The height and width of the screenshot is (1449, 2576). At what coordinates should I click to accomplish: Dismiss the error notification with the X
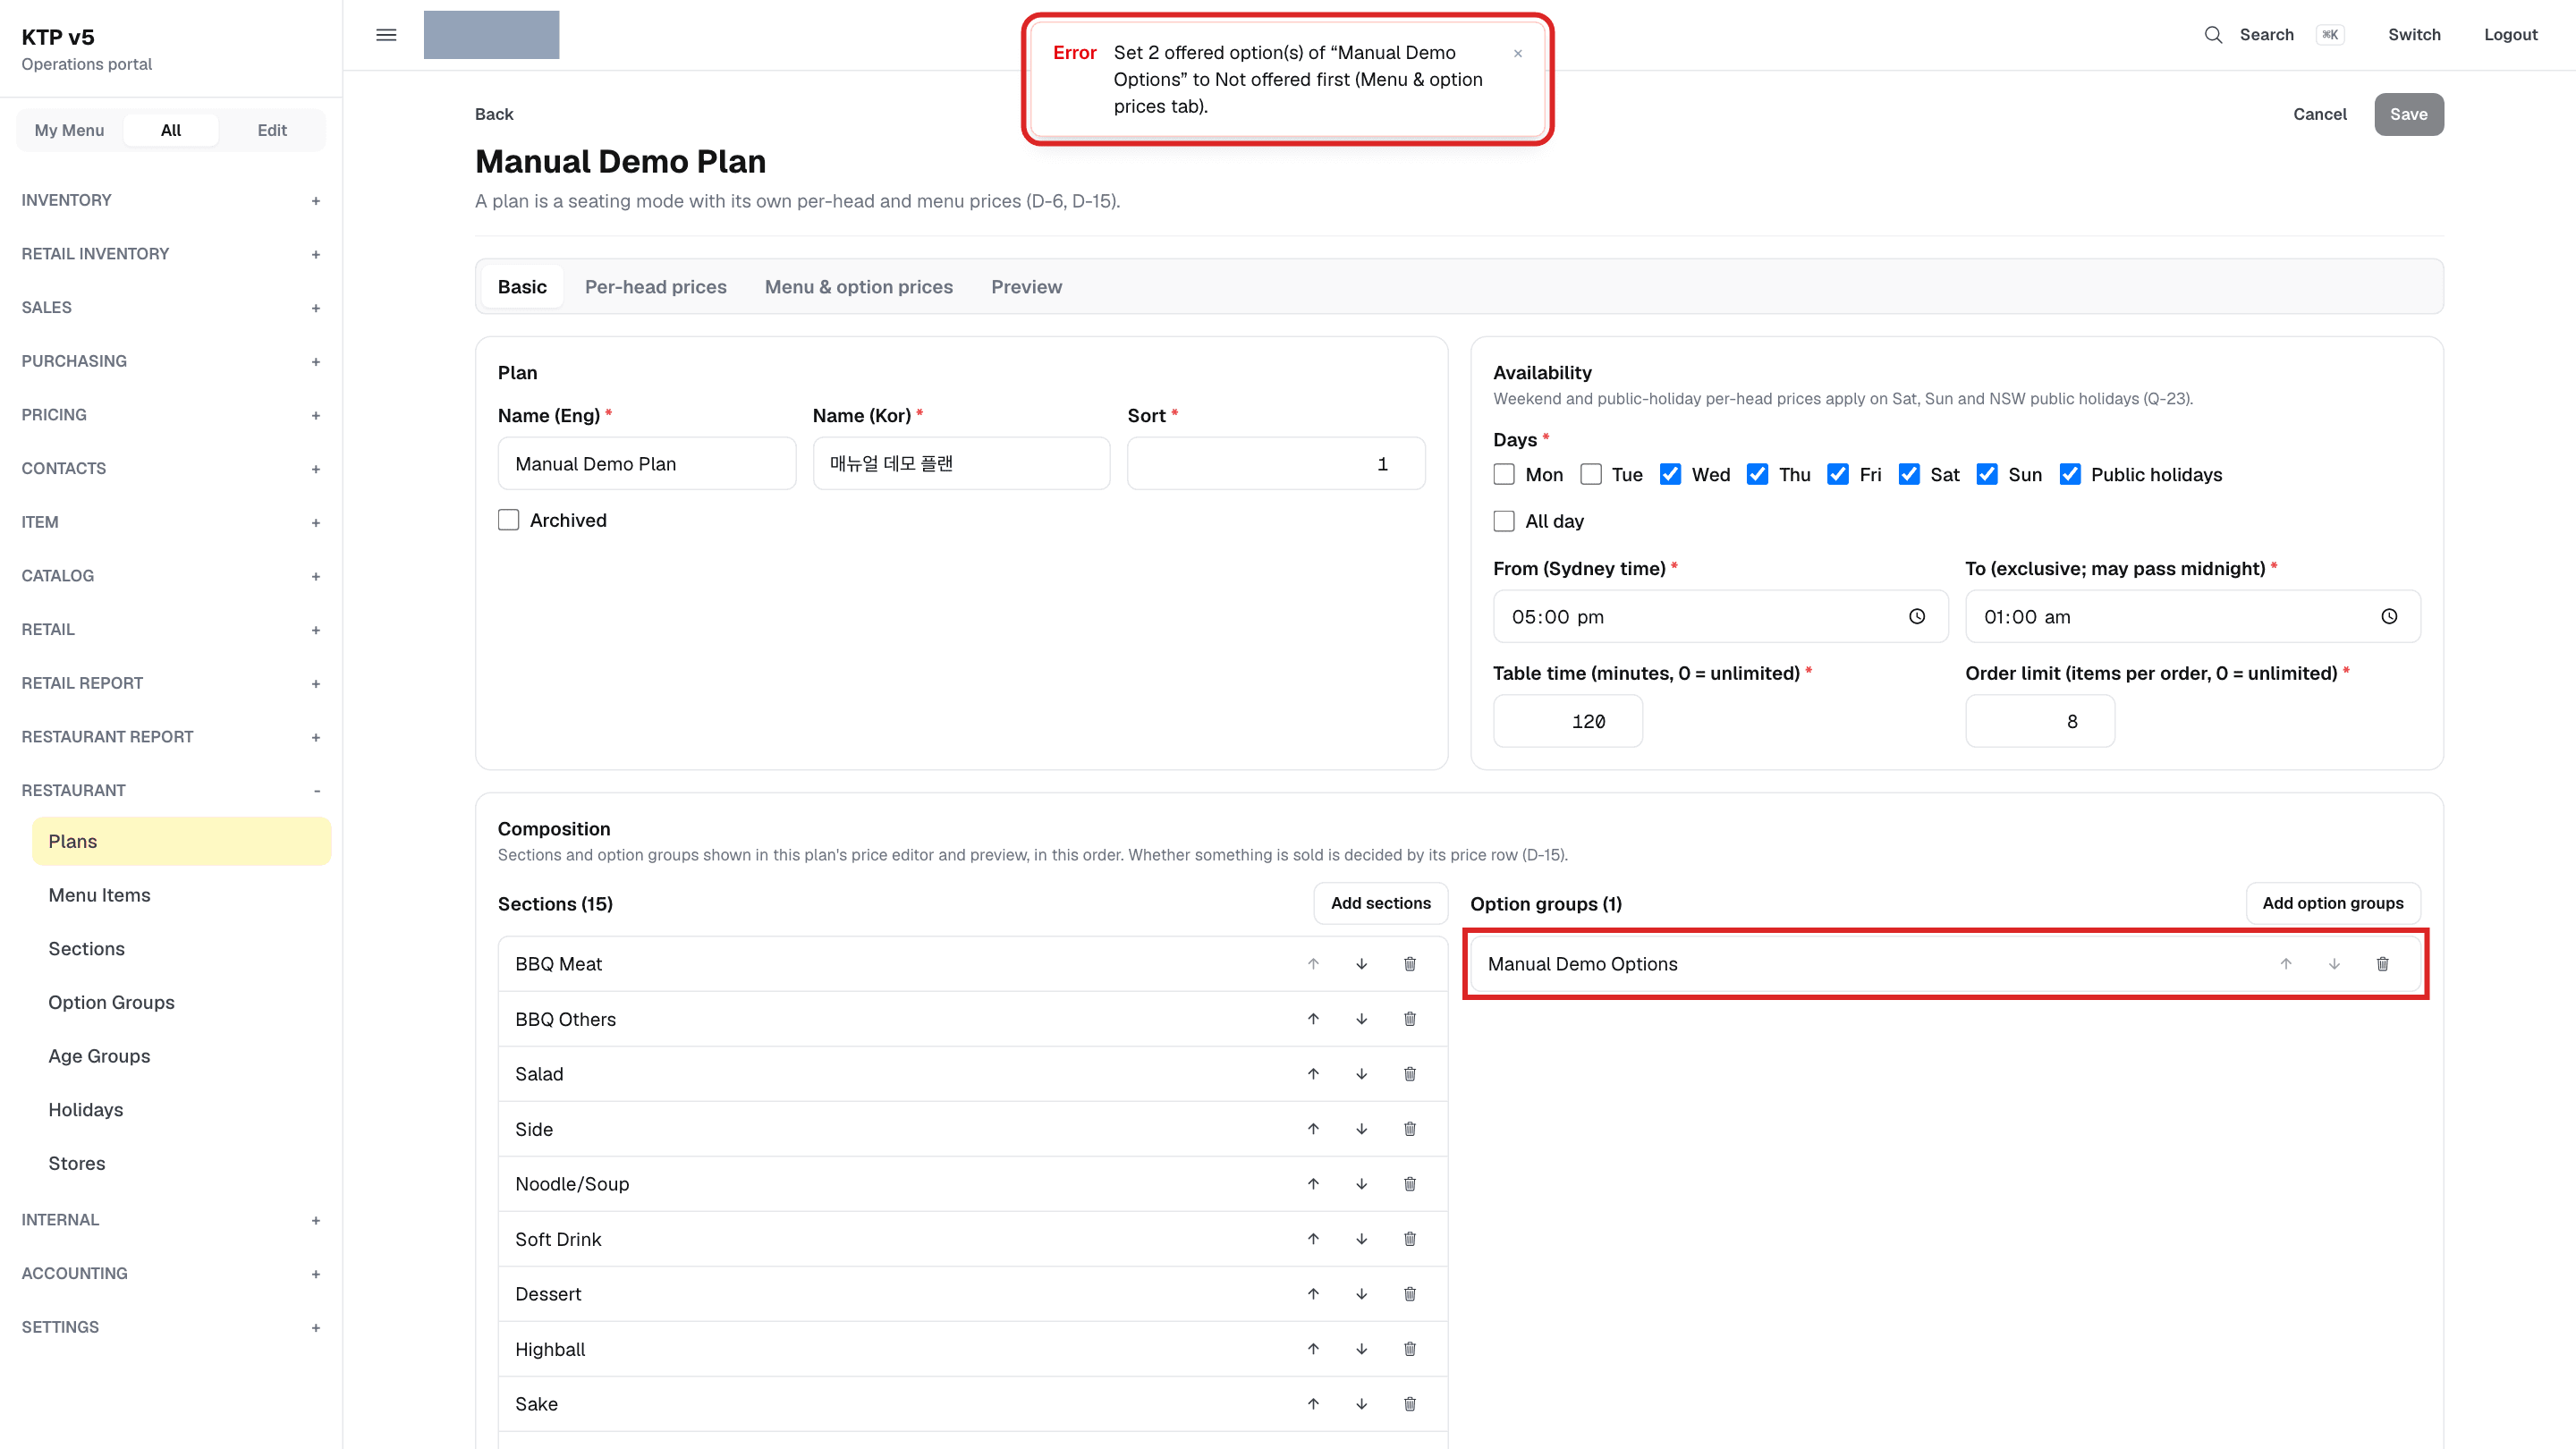coord(1517,54)
